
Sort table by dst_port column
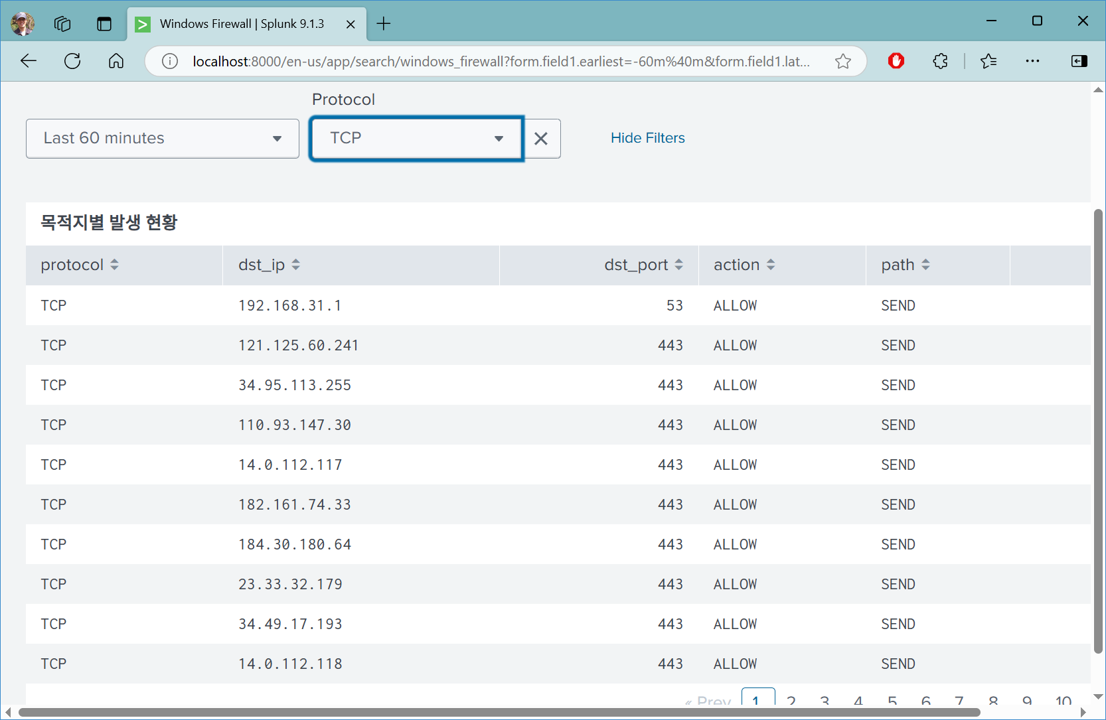pos(643,265)
